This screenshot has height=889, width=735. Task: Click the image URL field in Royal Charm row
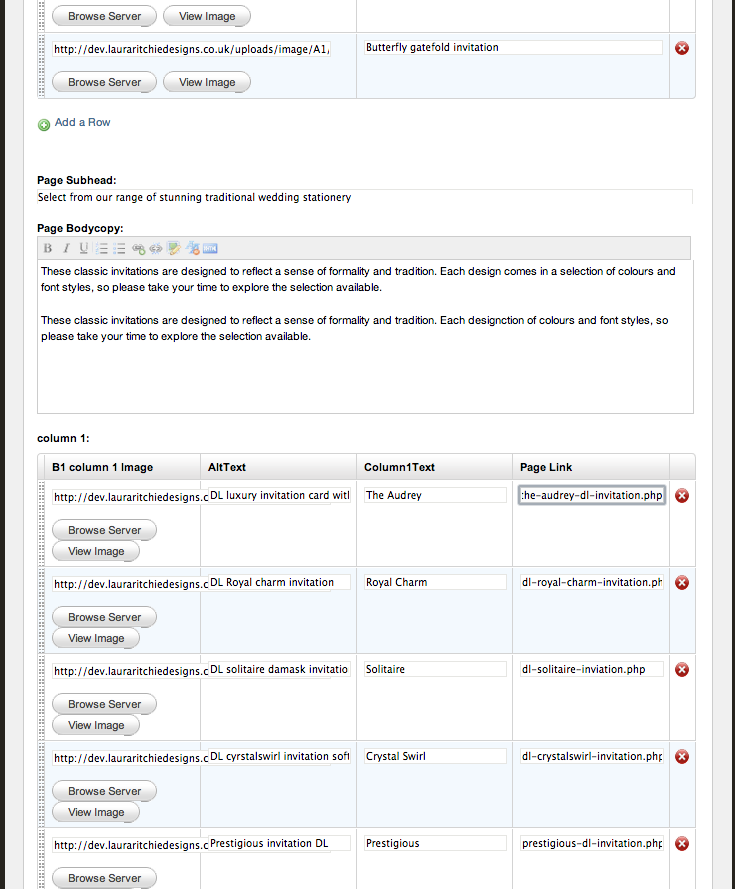tap(130, 584)
